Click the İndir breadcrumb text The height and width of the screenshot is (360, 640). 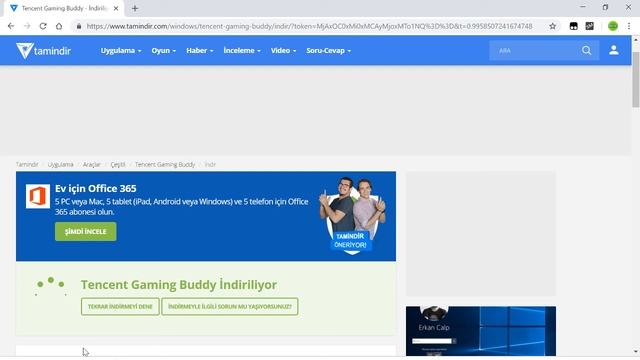pyautogui.click(x=210, y=164)
